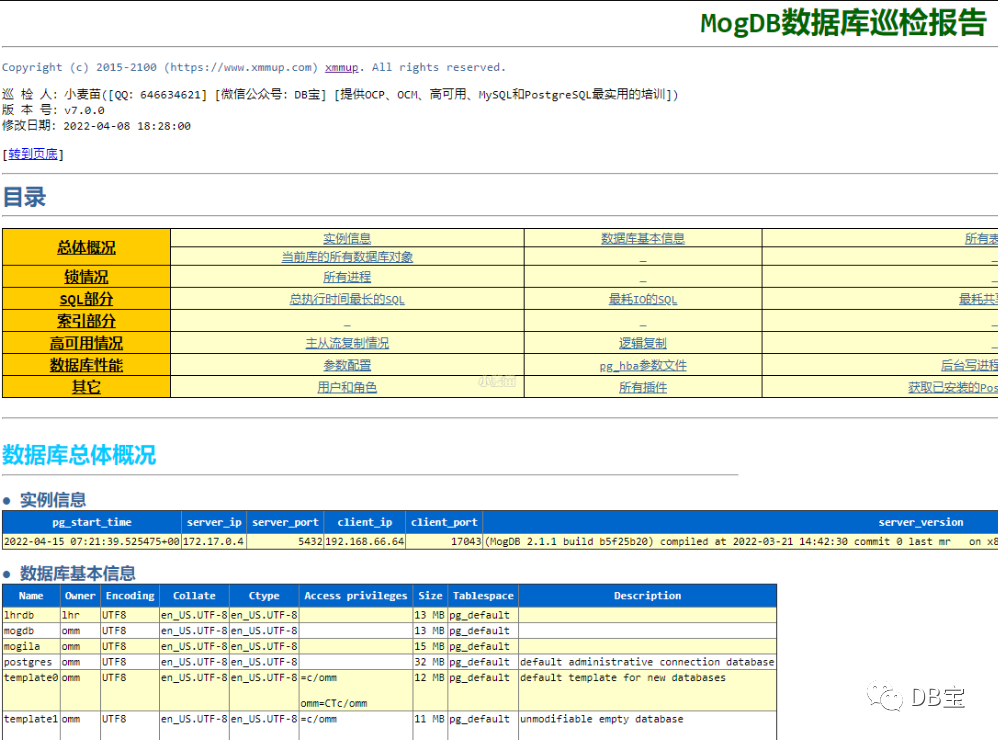Open 获取已安装的 link in 其它 row
Screen dimensions: 998x740
click(953, 387)
